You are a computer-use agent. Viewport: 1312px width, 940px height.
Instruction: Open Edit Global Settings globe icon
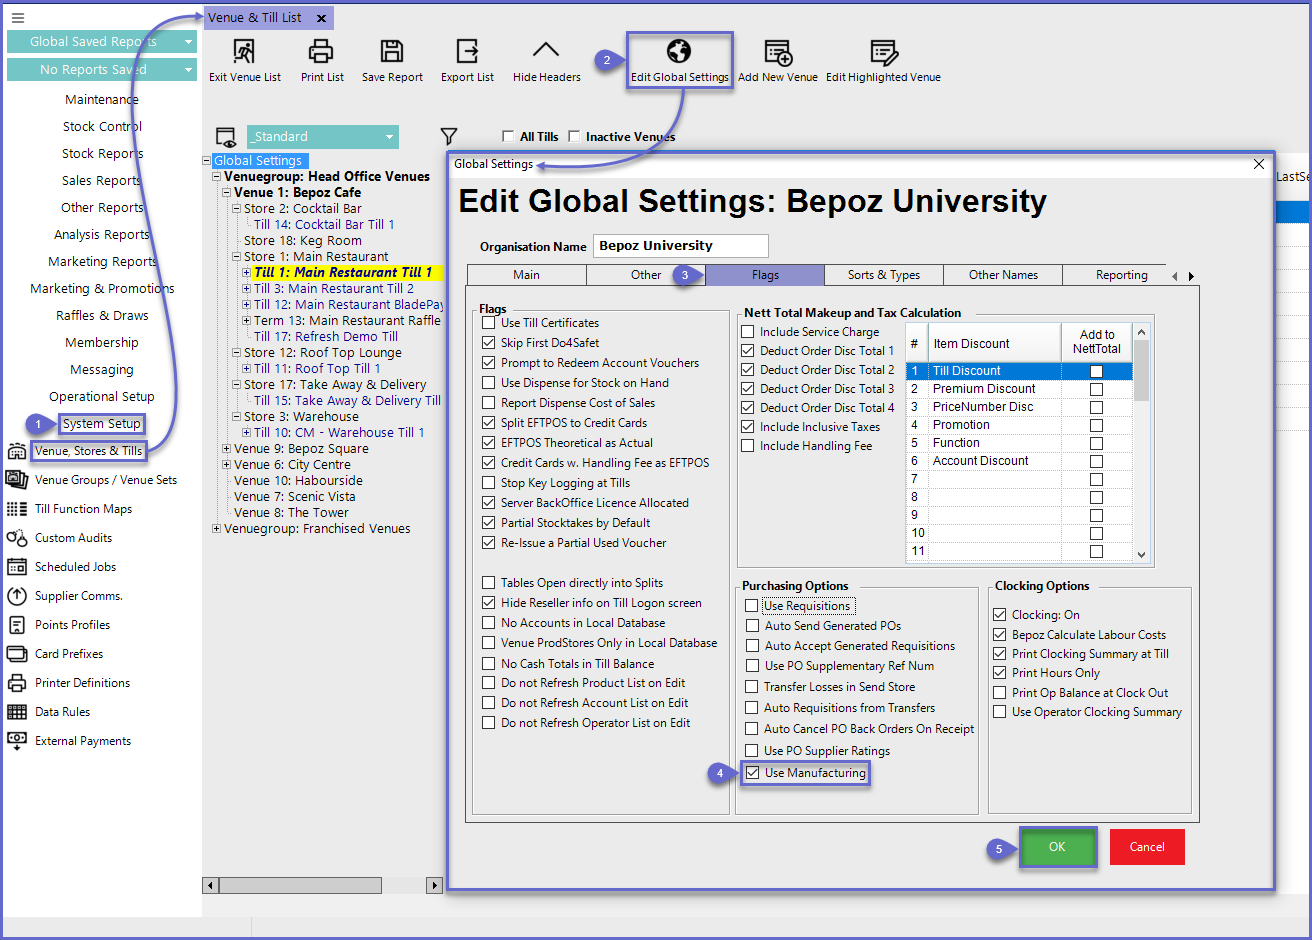point(679,51)
